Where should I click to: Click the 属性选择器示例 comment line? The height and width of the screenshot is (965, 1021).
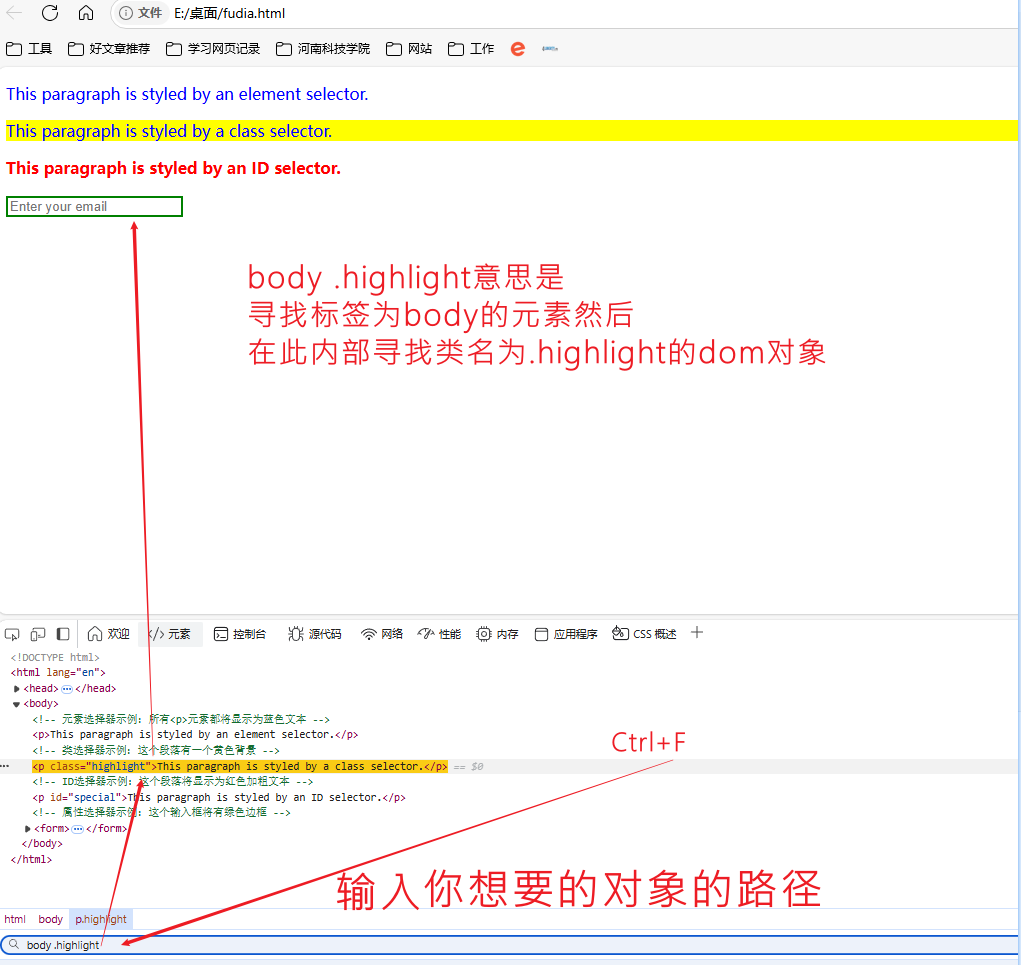pyautogui.click(x=161, y=813)
